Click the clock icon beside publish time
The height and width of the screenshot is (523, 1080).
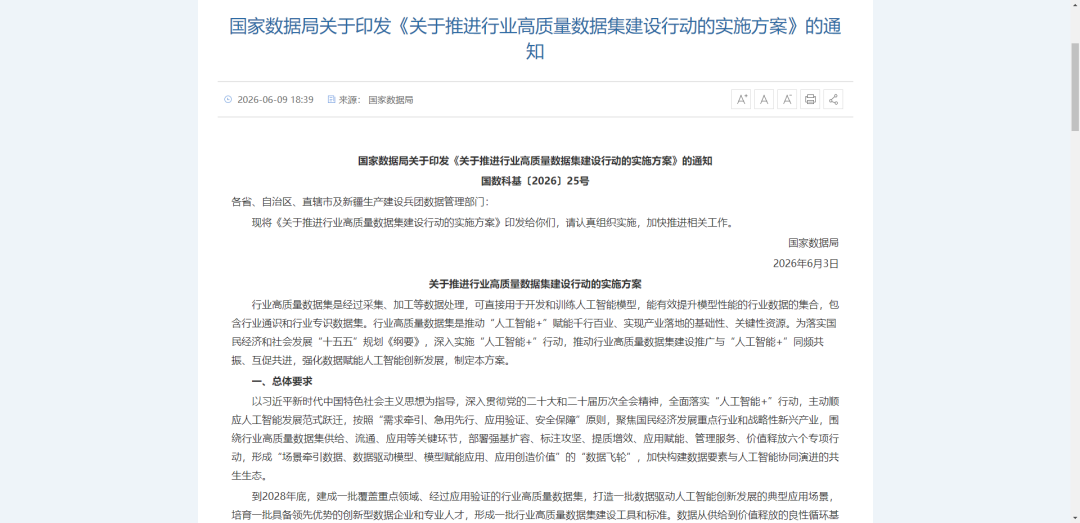pyautogui.click(x=228, y=99)
